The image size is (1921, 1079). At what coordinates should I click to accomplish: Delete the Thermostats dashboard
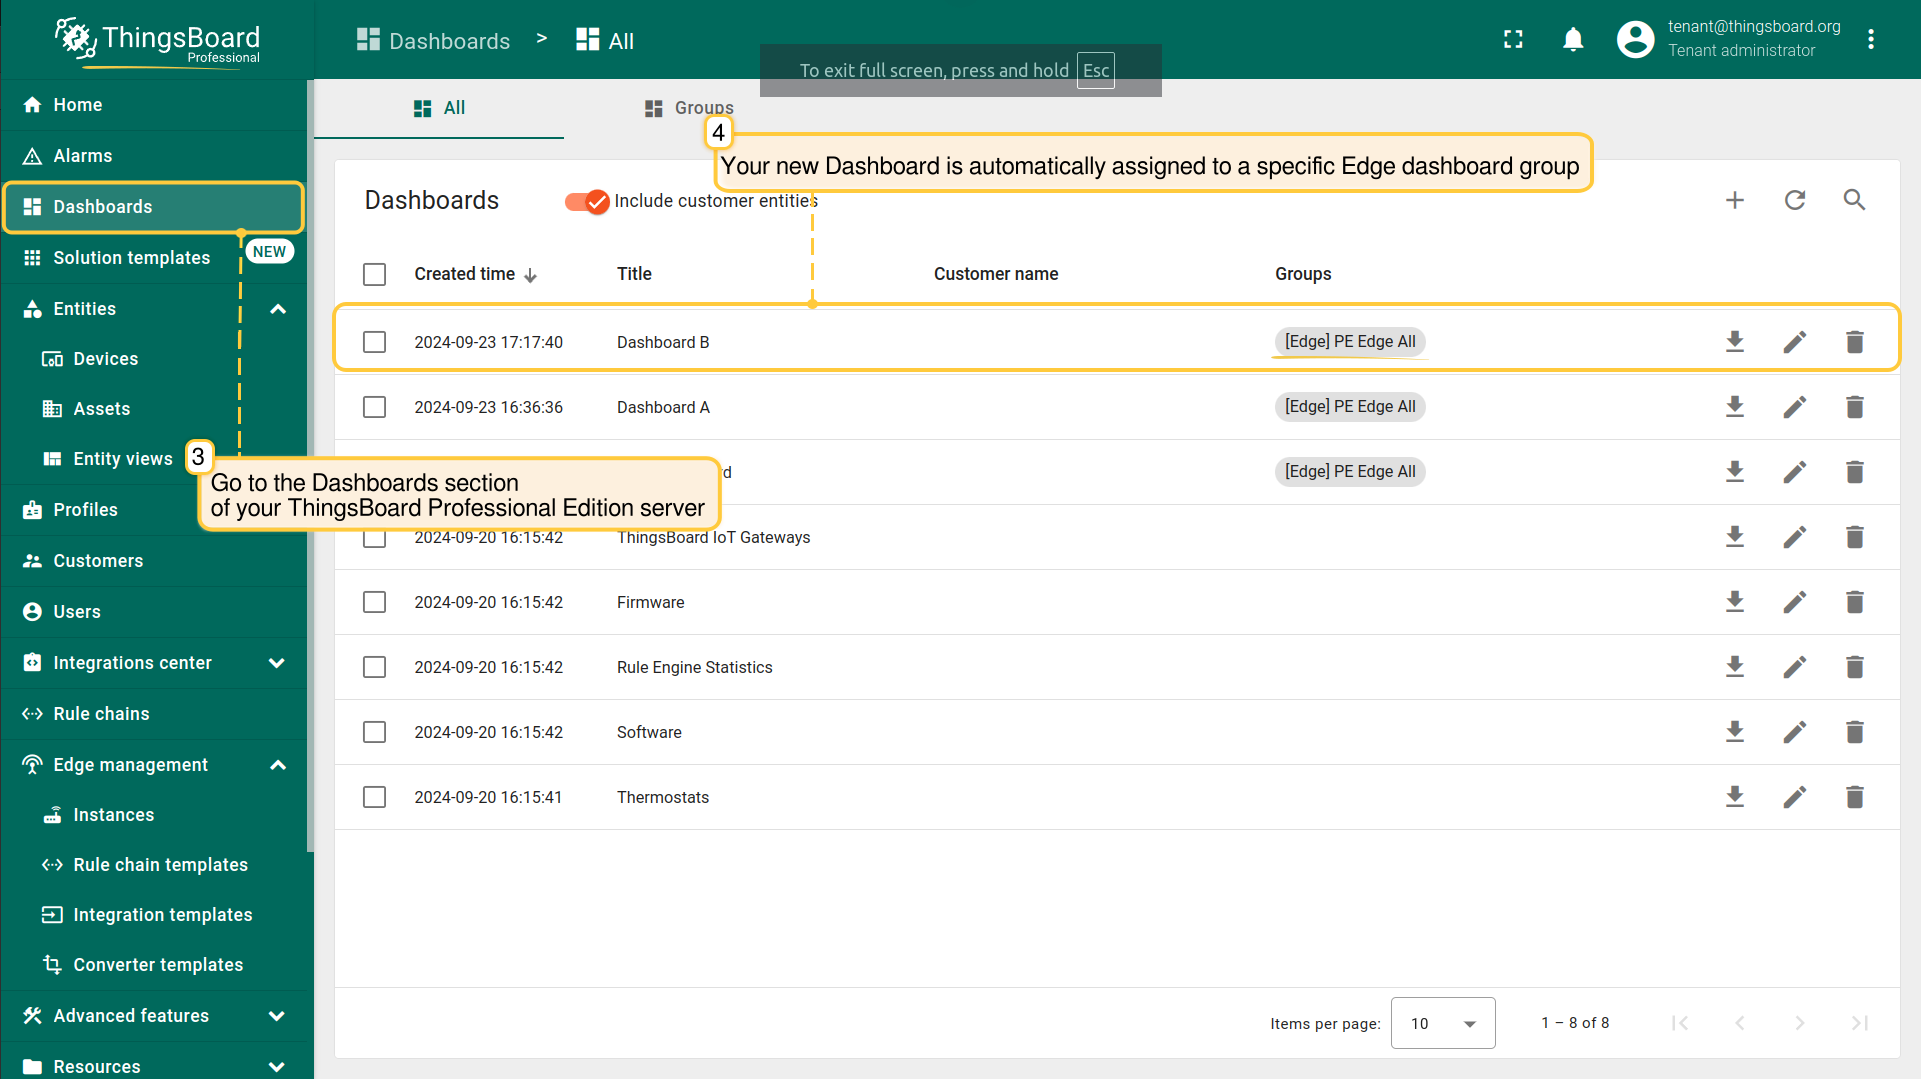[1854, 797]
